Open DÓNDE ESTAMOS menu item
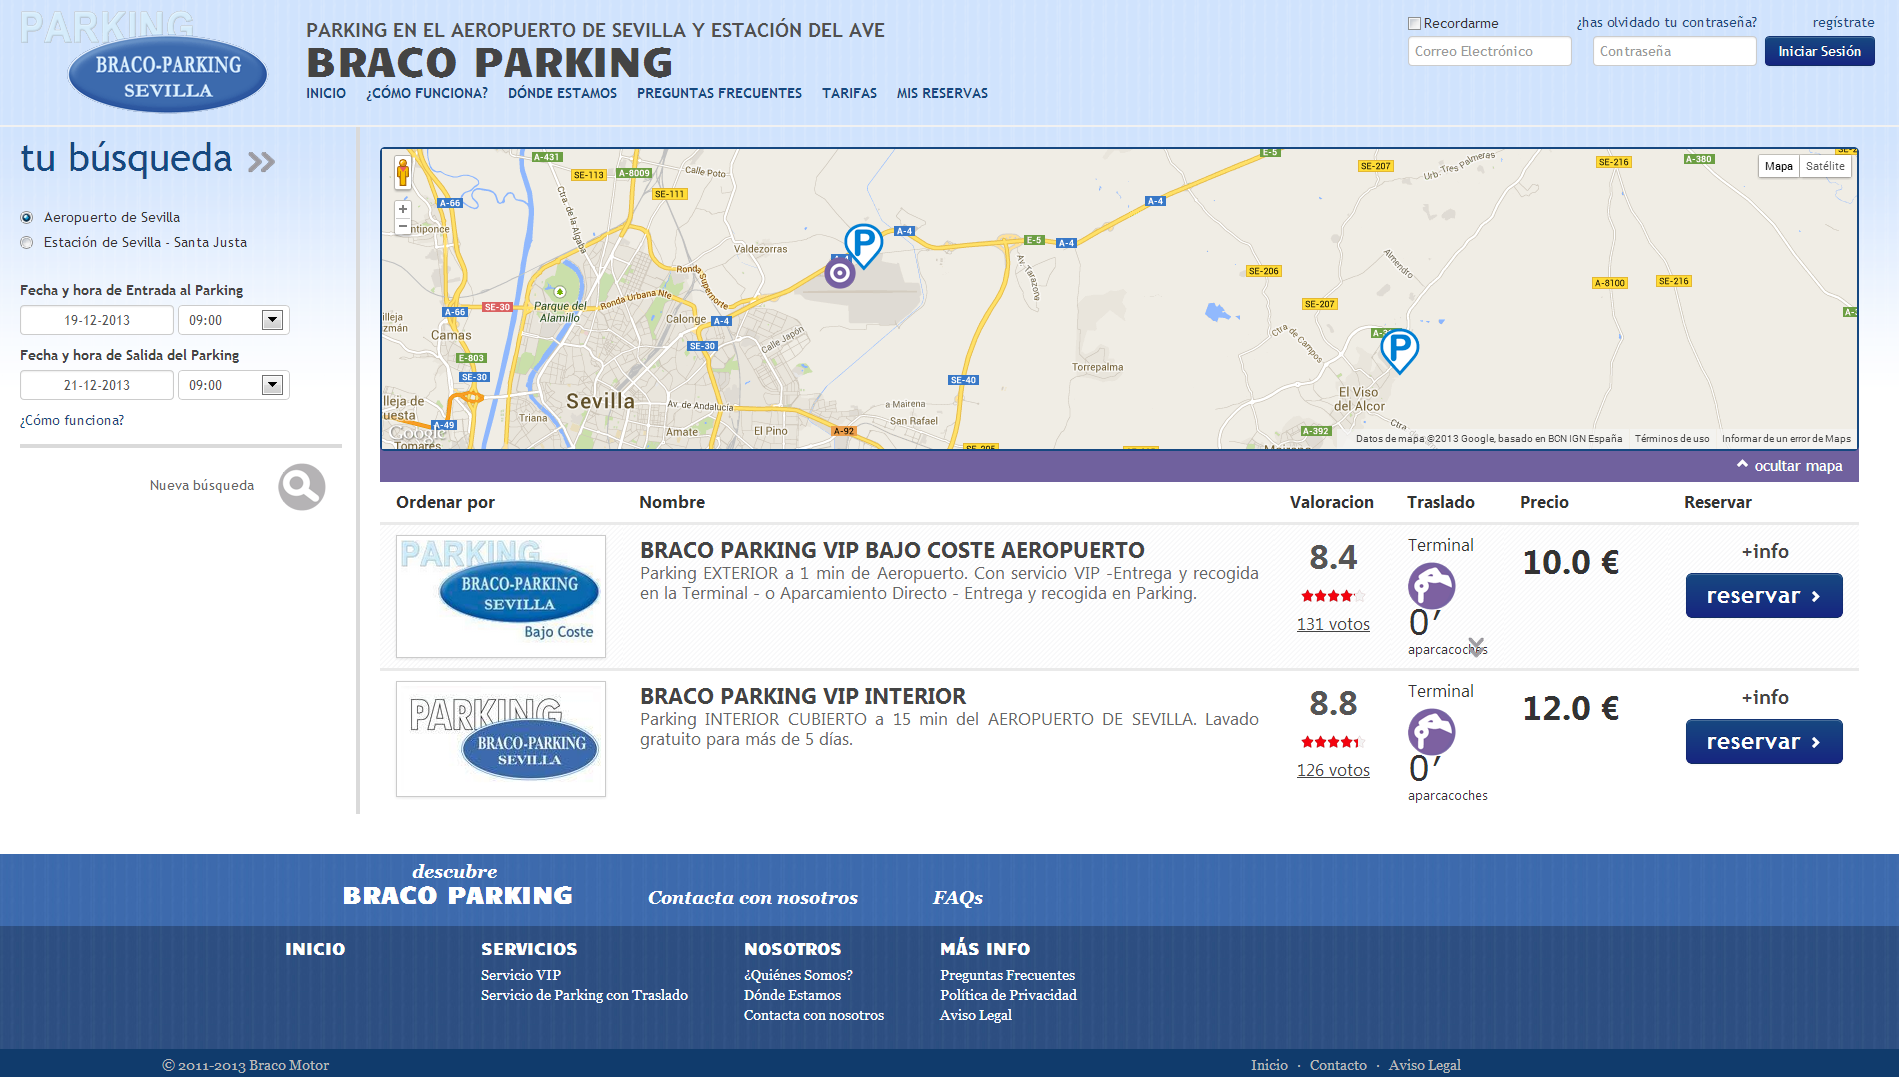The width and height of the screenshot is (1899, 1077). (x=562, y=93)
